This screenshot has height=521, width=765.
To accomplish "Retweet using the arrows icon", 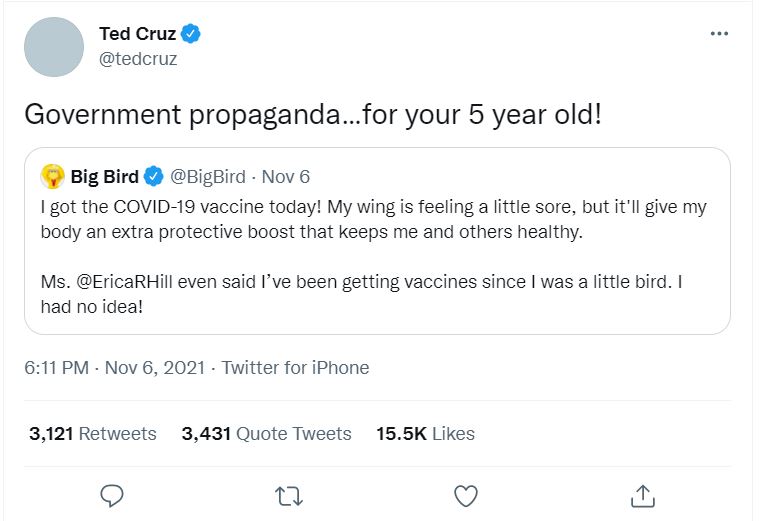I will (x=289, y=495).
